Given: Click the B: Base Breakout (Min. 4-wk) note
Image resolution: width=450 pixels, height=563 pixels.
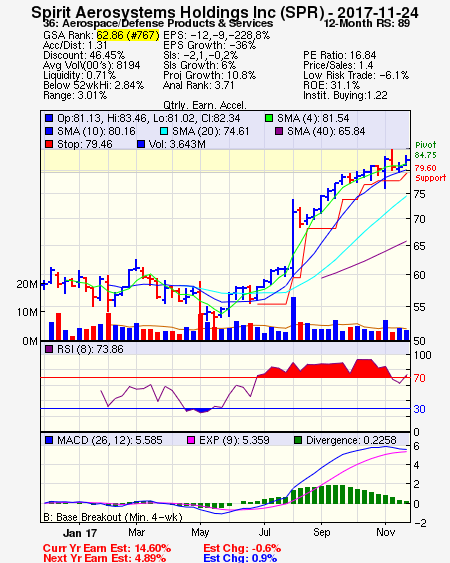Looking at the screenshot, I should 113,517.
